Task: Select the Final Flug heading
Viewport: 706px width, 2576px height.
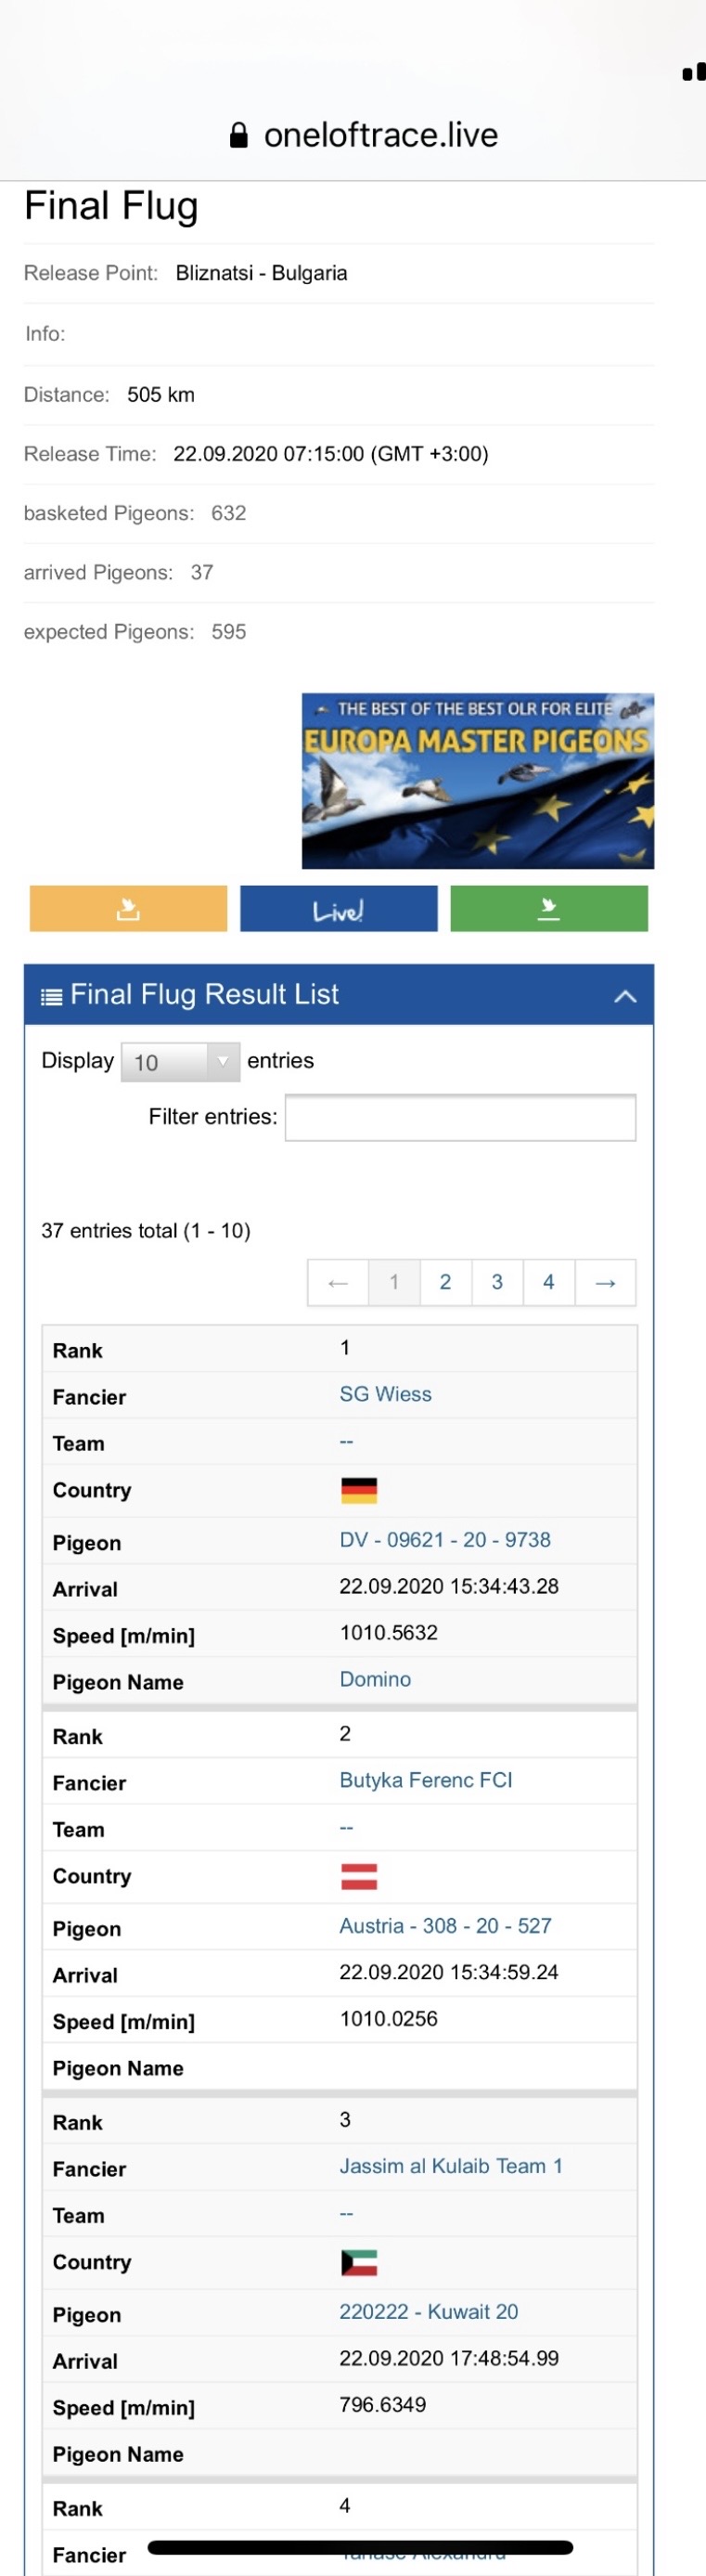Action: tap(111, 206)
